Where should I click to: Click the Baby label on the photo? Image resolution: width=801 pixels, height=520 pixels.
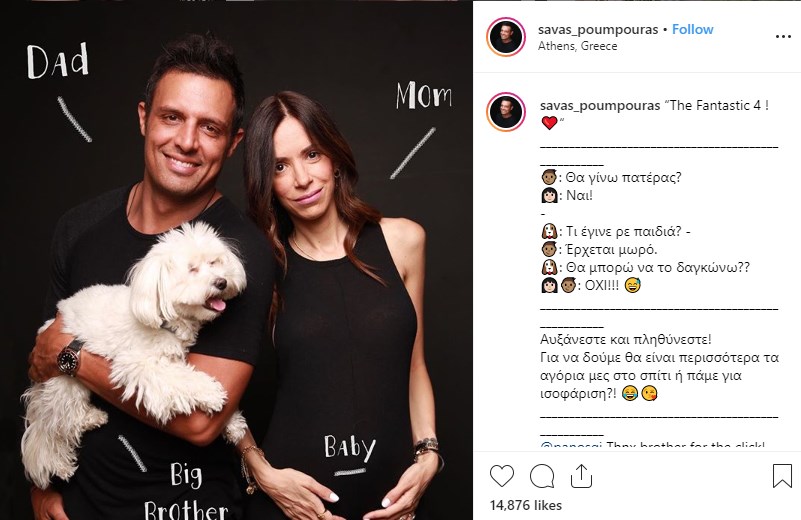[x=350, y=447]
